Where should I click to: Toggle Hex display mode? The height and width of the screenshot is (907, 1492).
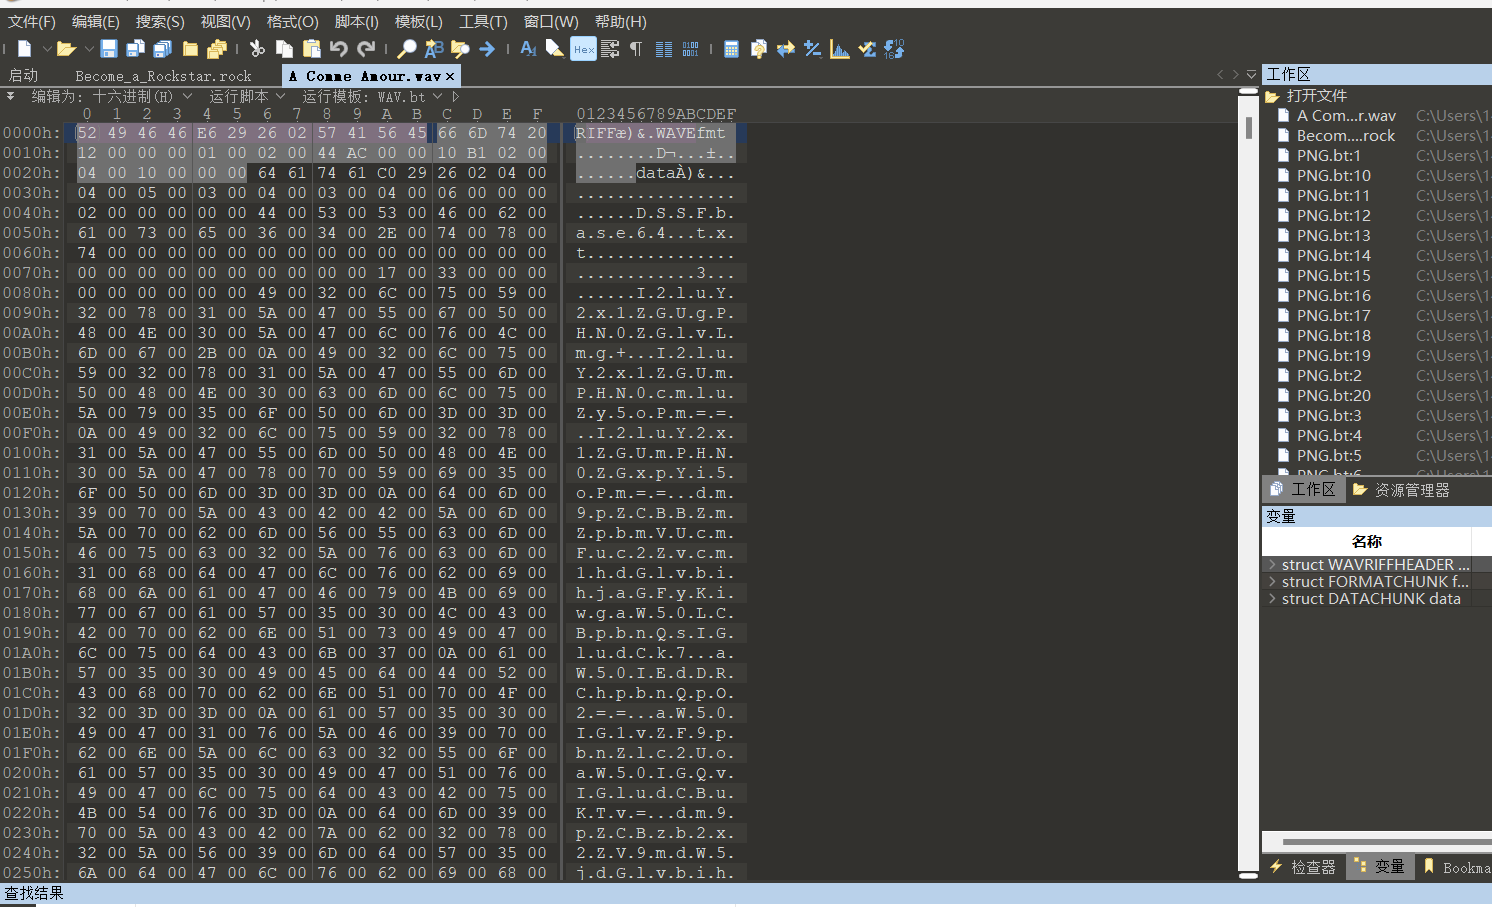pos(584,48)
